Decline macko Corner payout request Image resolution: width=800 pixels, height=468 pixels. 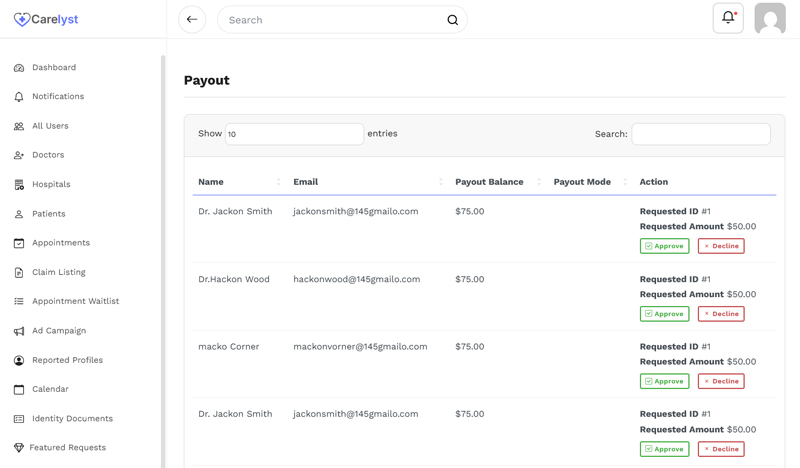click(721, 381)
